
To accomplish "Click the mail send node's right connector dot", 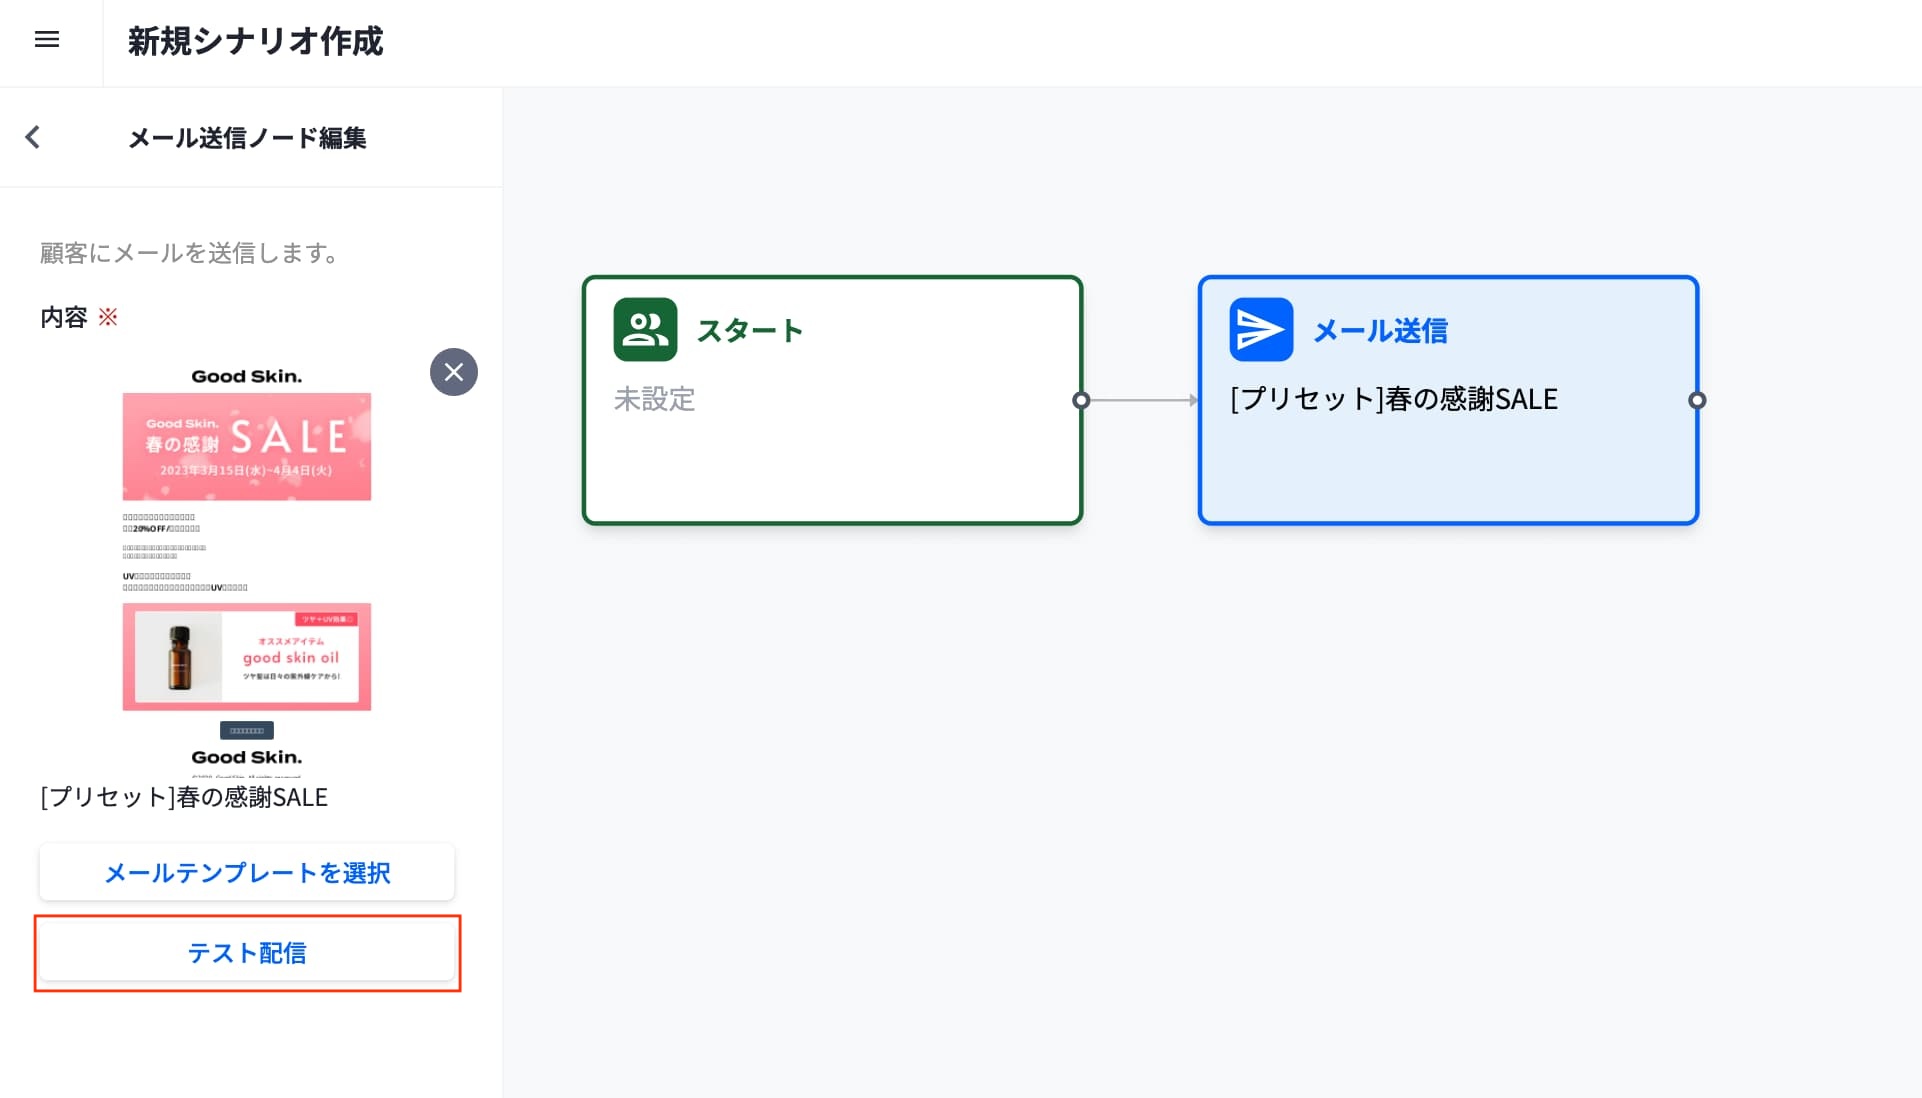I will click(x=1697, y=400).
